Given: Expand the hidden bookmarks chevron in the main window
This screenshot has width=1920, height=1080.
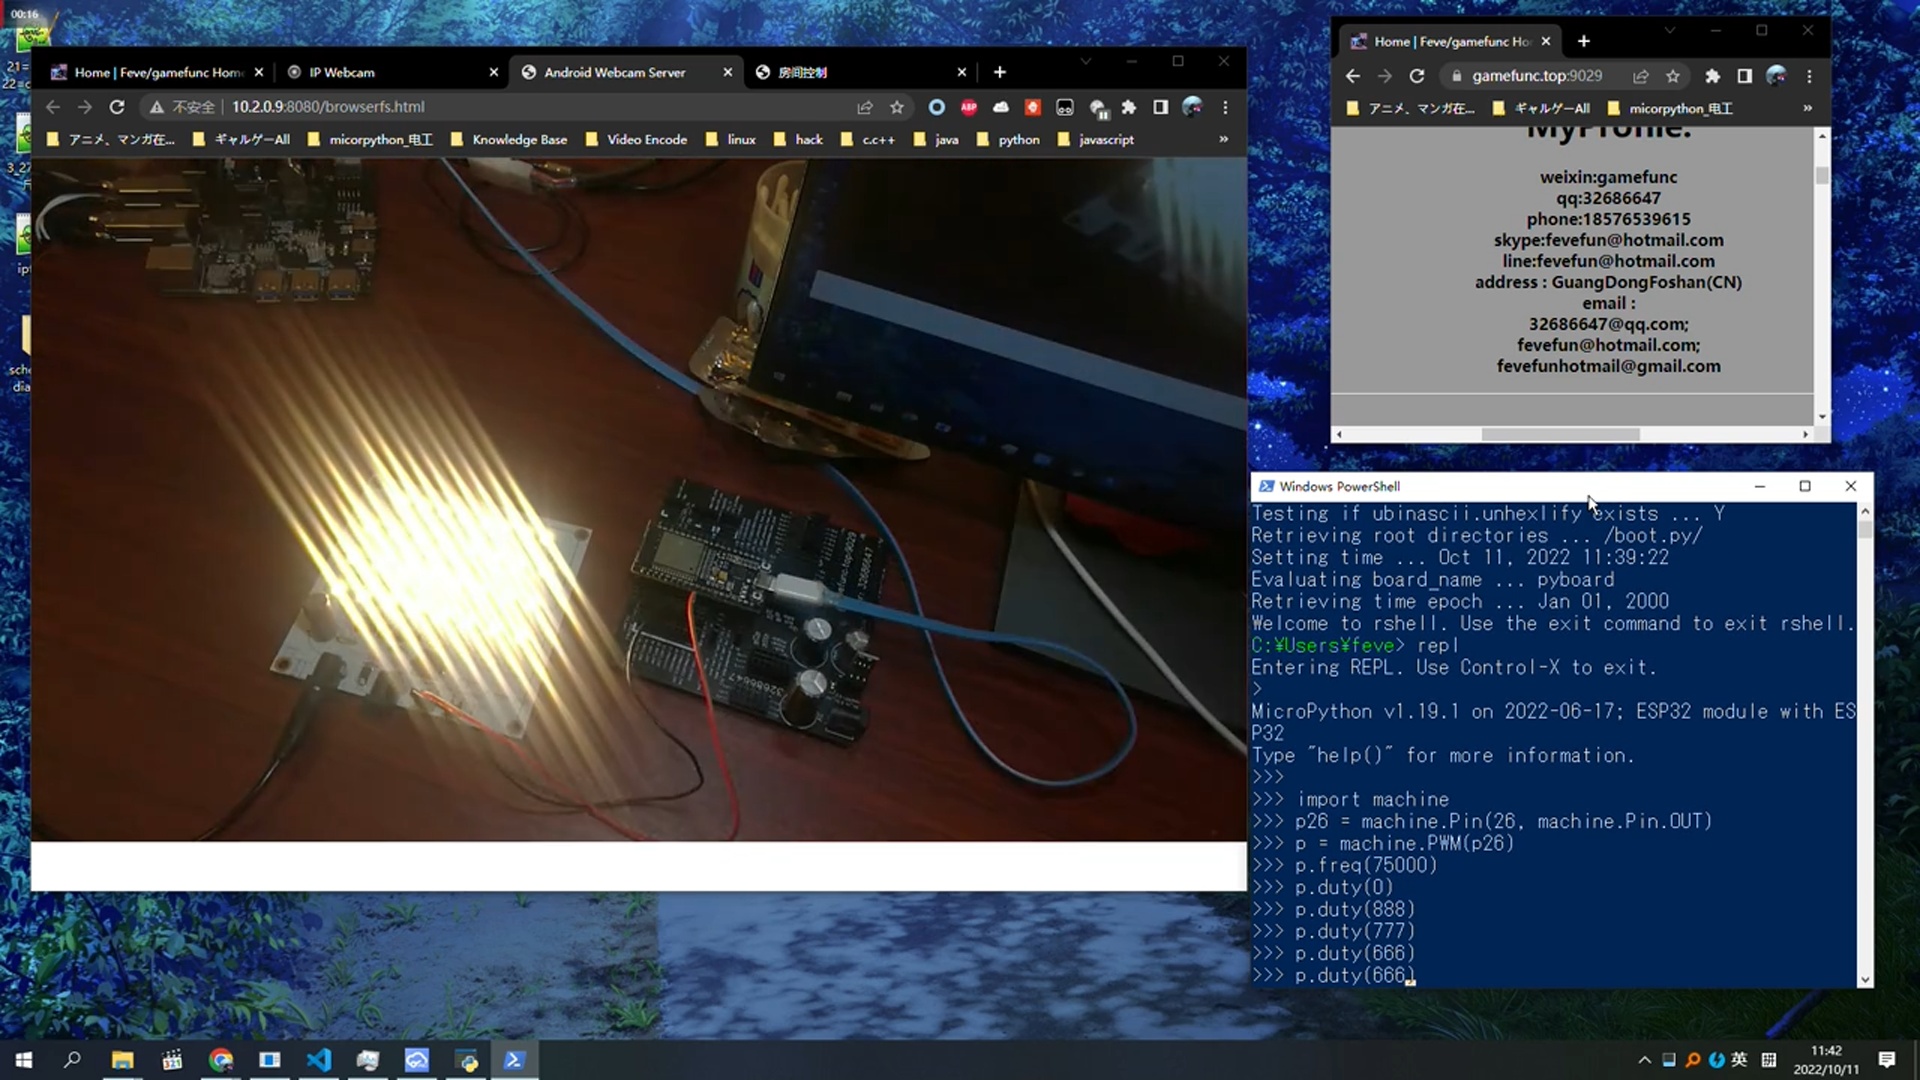Looking at the screenshot, I should (x=1223, y=139).
